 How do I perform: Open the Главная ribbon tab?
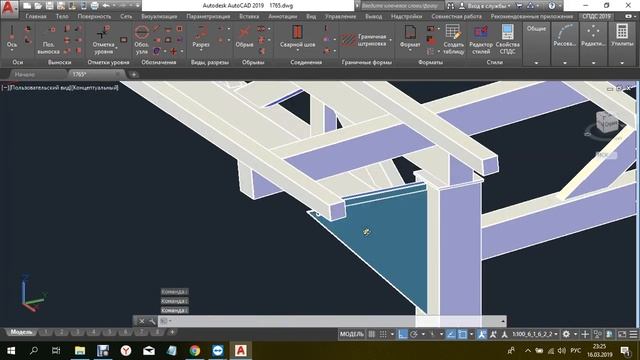36,16
